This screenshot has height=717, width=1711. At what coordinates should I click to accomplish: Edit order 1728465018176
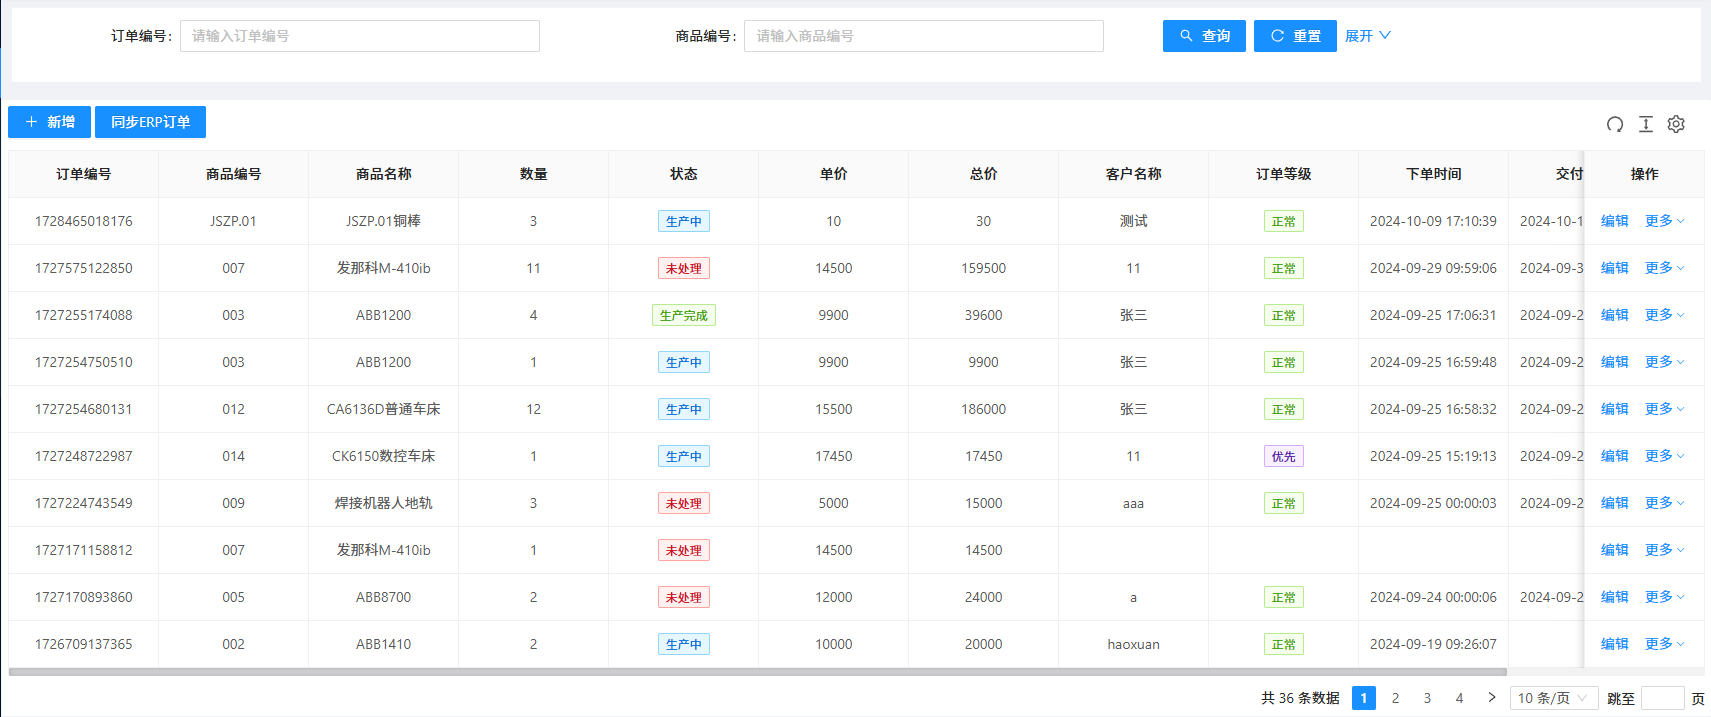pos(1615,221)
